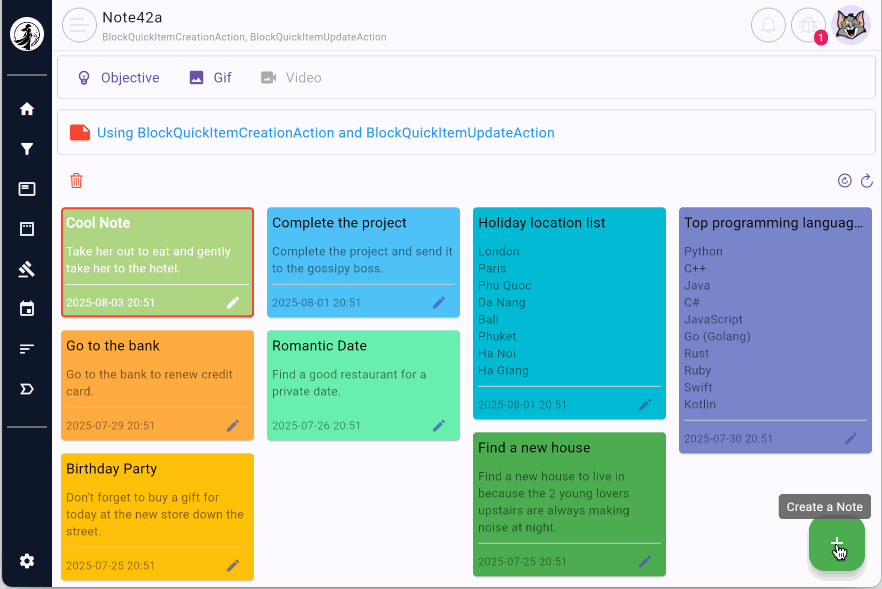Select the Holiday location list note

point(568,300)
